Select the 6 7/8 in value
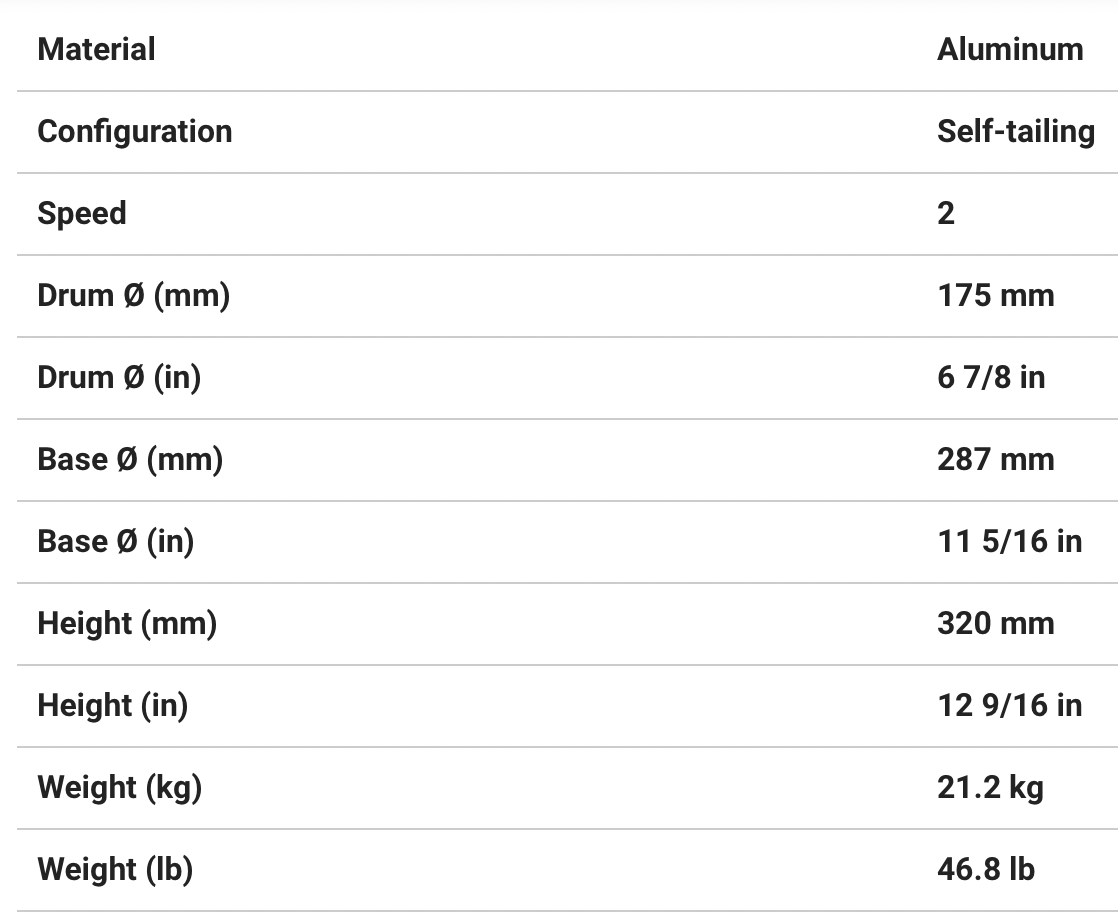The height and width of the screenshot is (920, 1118). 991,377
